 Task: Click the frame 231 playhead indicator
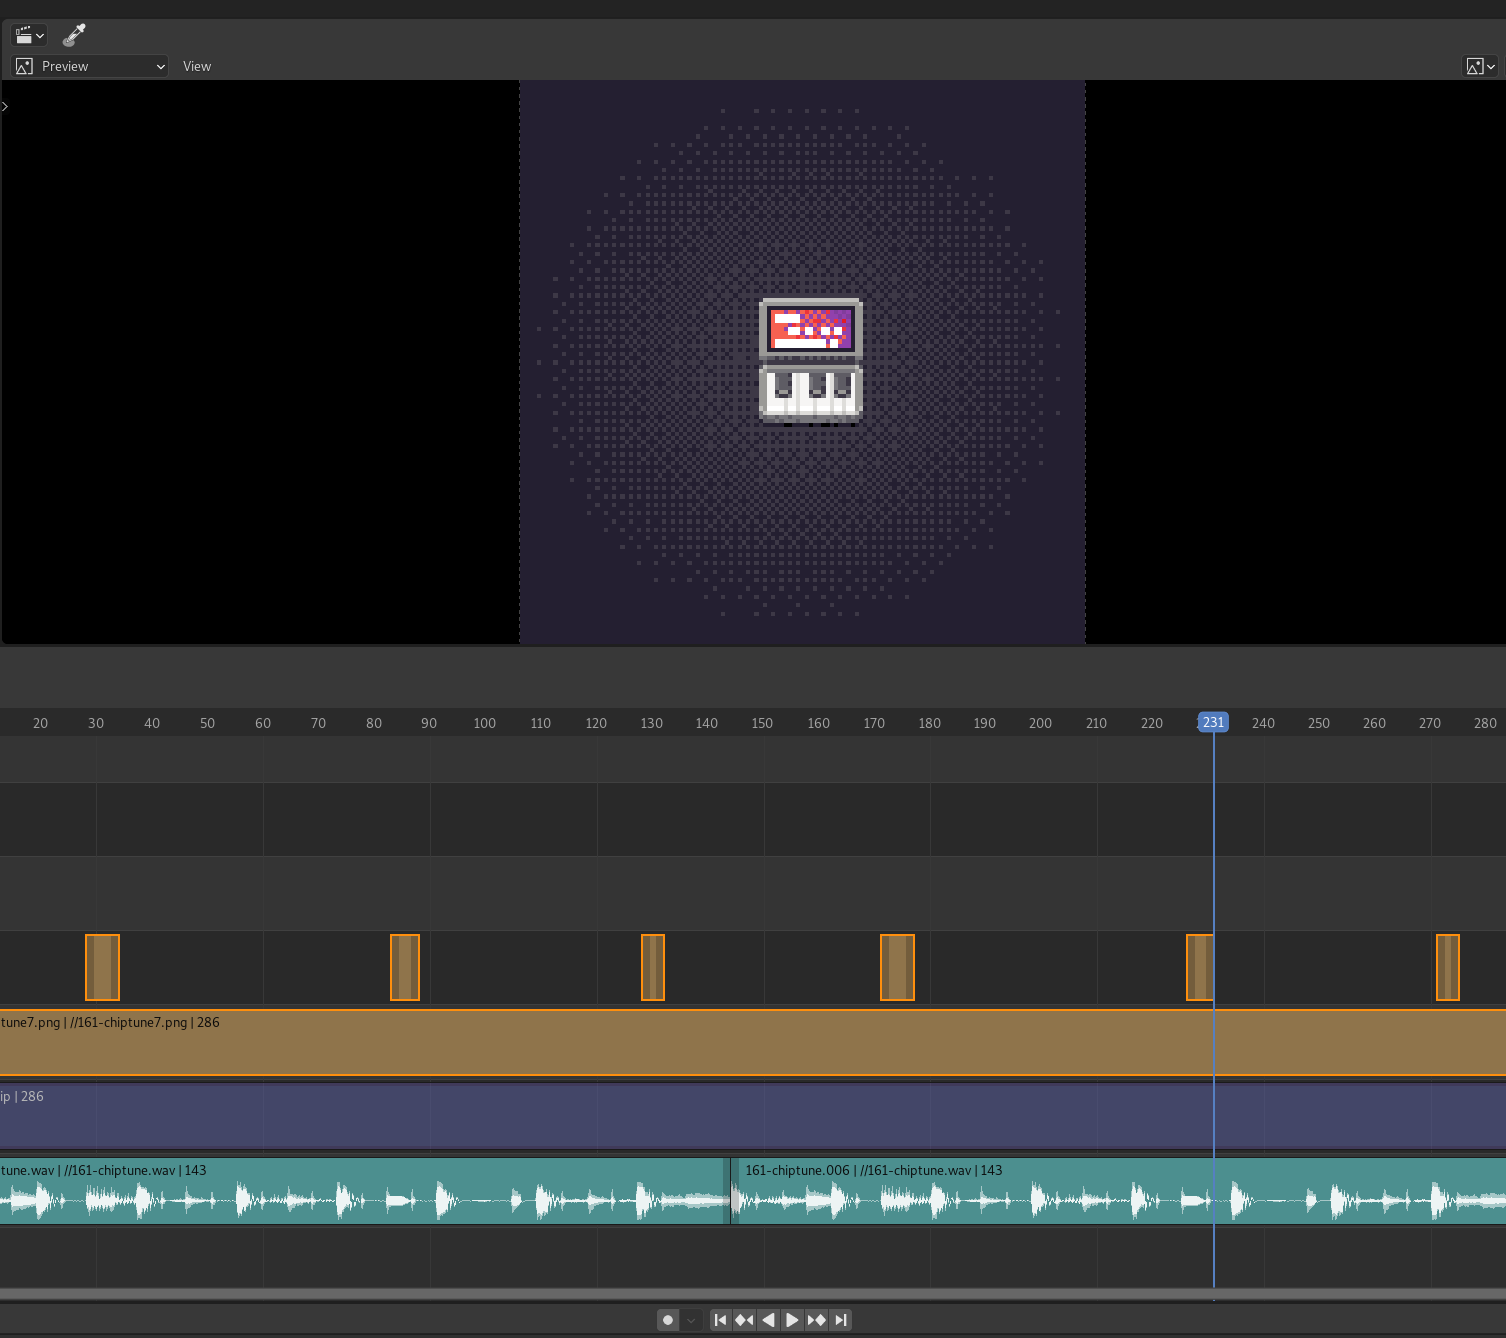(1213, 722)
